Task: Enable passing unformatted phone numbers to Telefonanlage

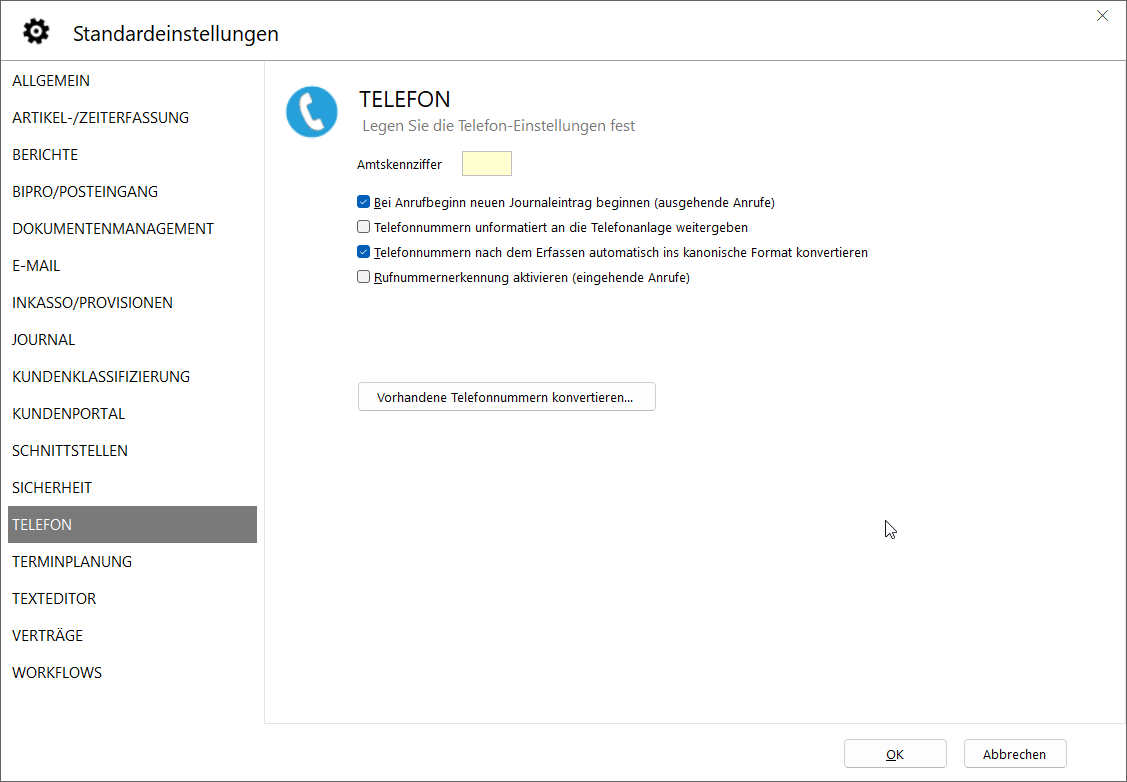Action: [364, 227]
